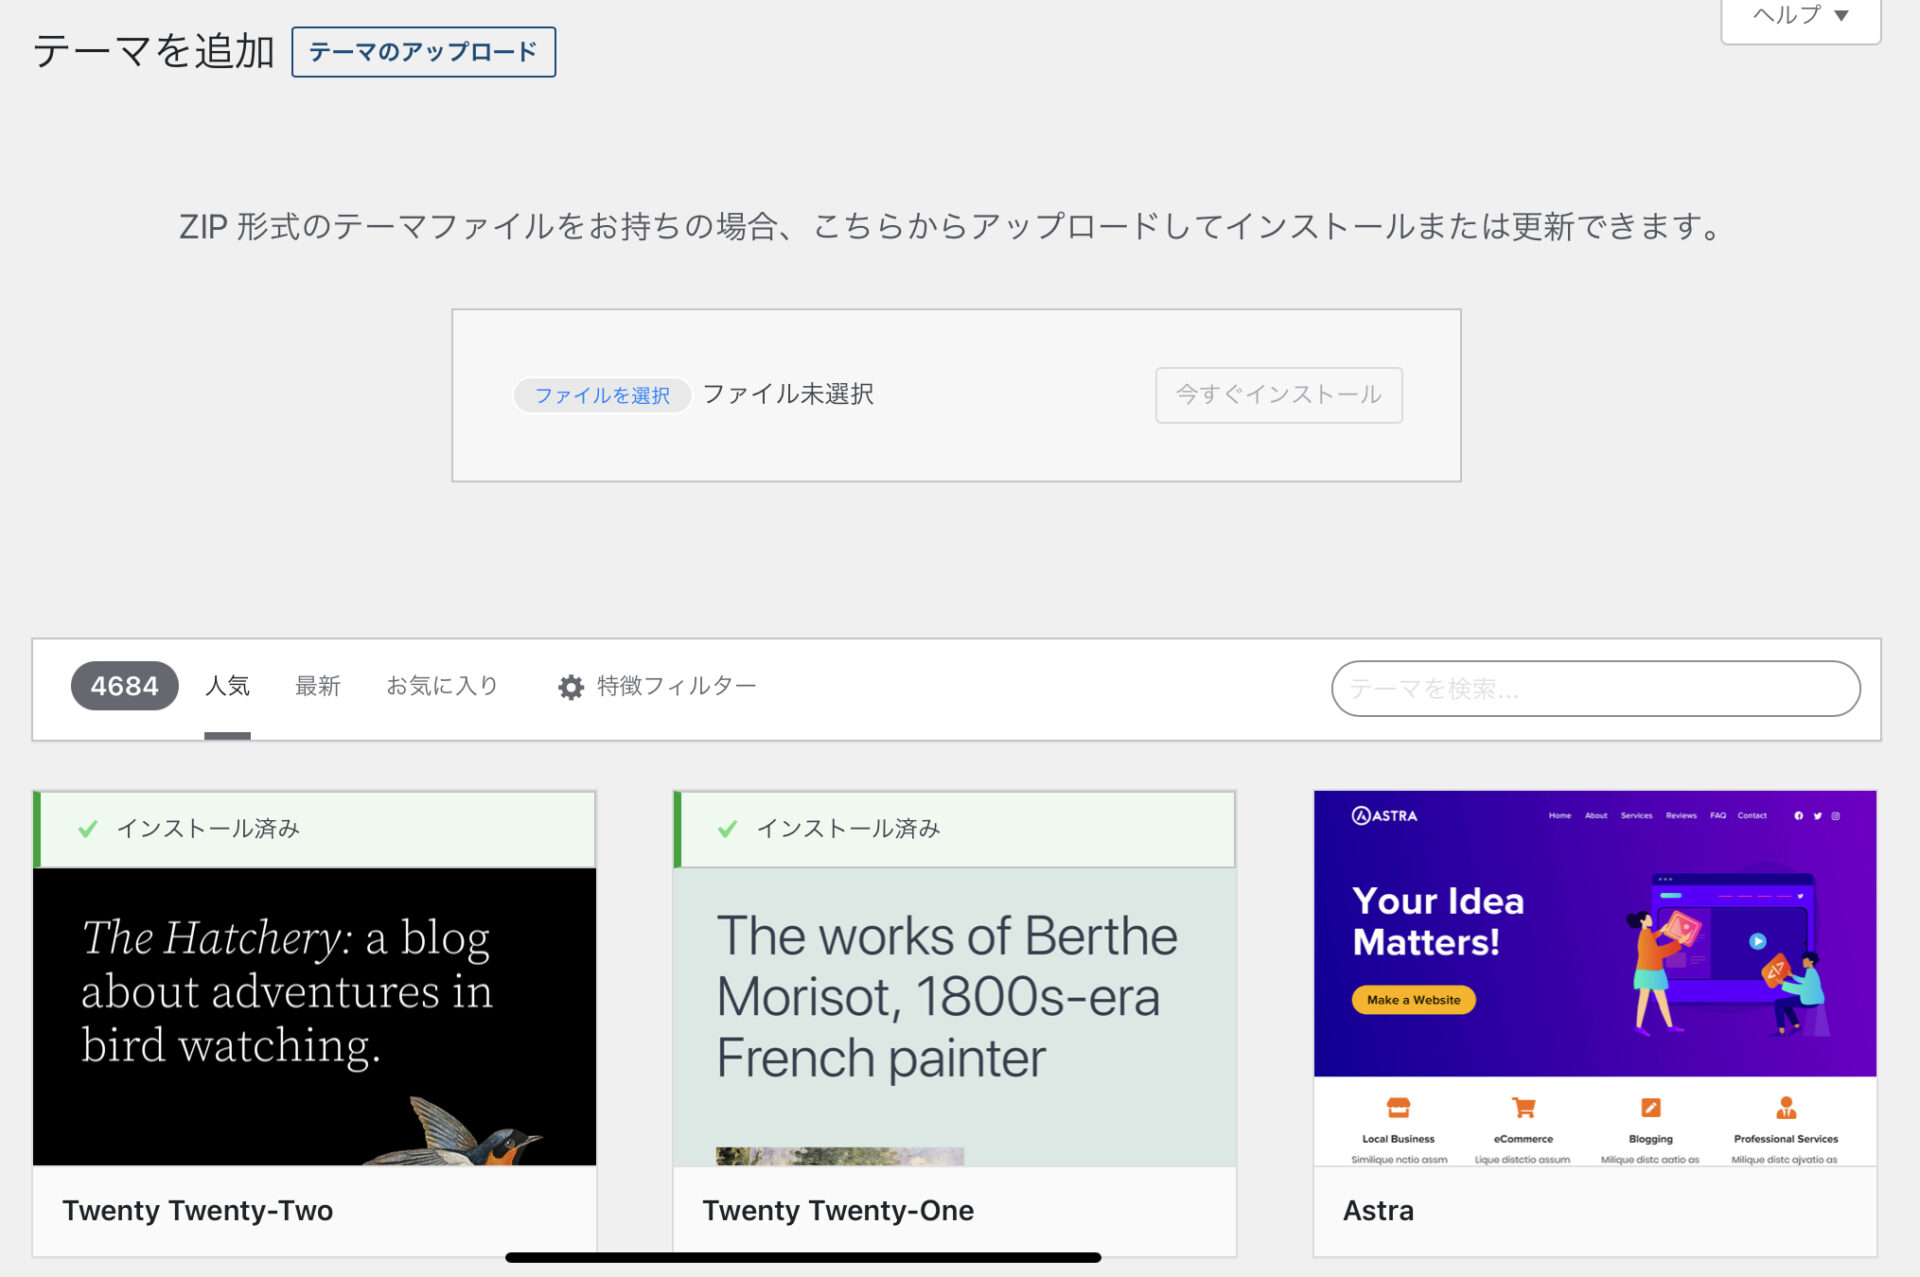
Task: Open the Twenty Twenty-One theme preview image
Action: click(954, 1016)
